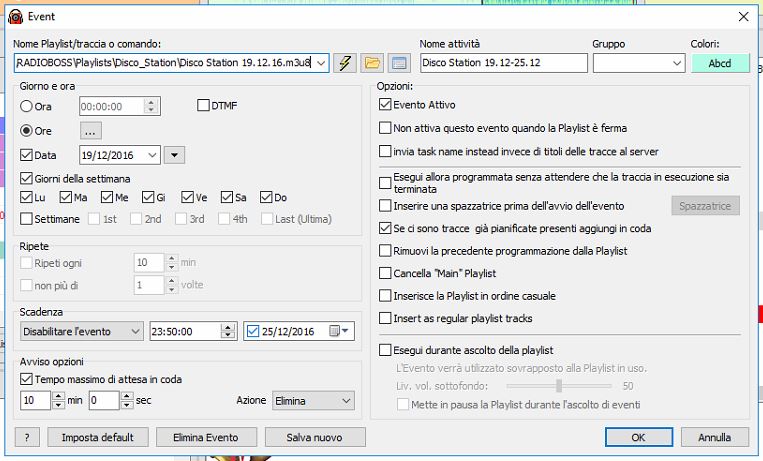Enable invia task name instead checkbox
The width and height of the screenshot is (763, 461).
[385, 151]
